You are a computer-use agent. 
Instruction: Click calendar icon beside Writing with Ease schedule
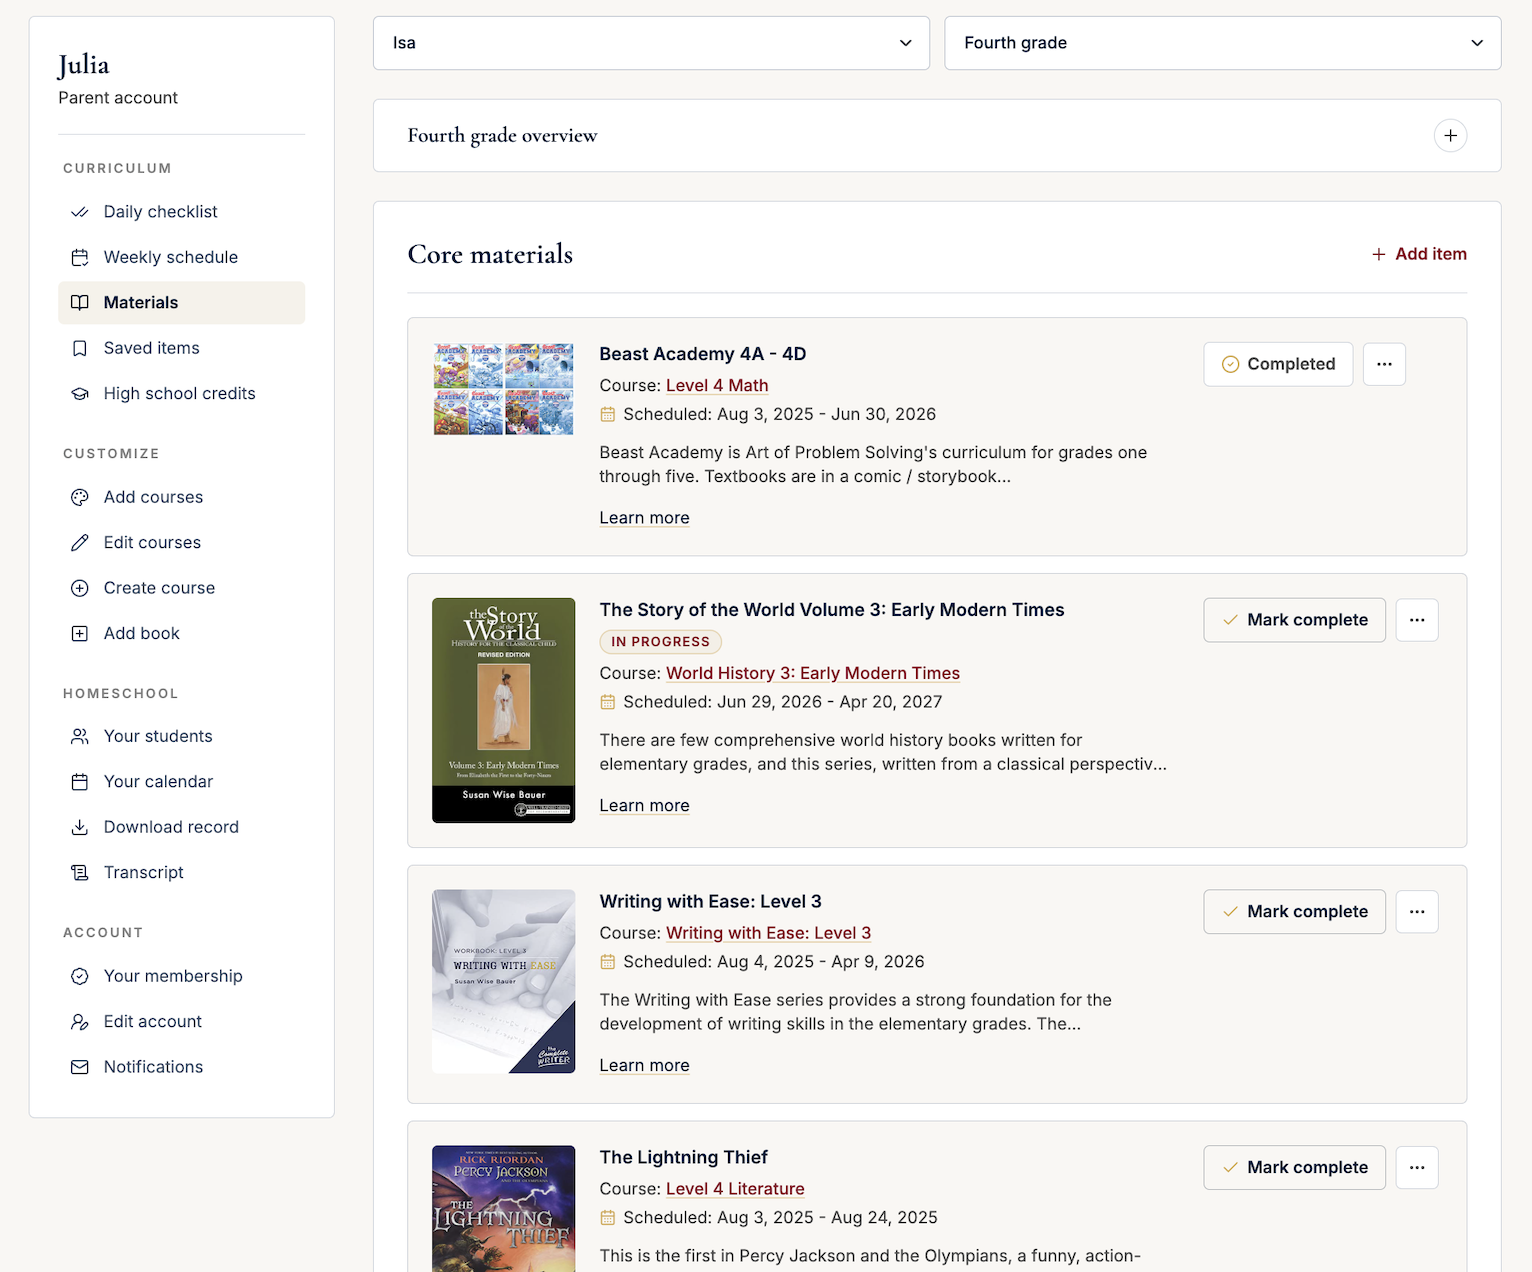(607, 962)
